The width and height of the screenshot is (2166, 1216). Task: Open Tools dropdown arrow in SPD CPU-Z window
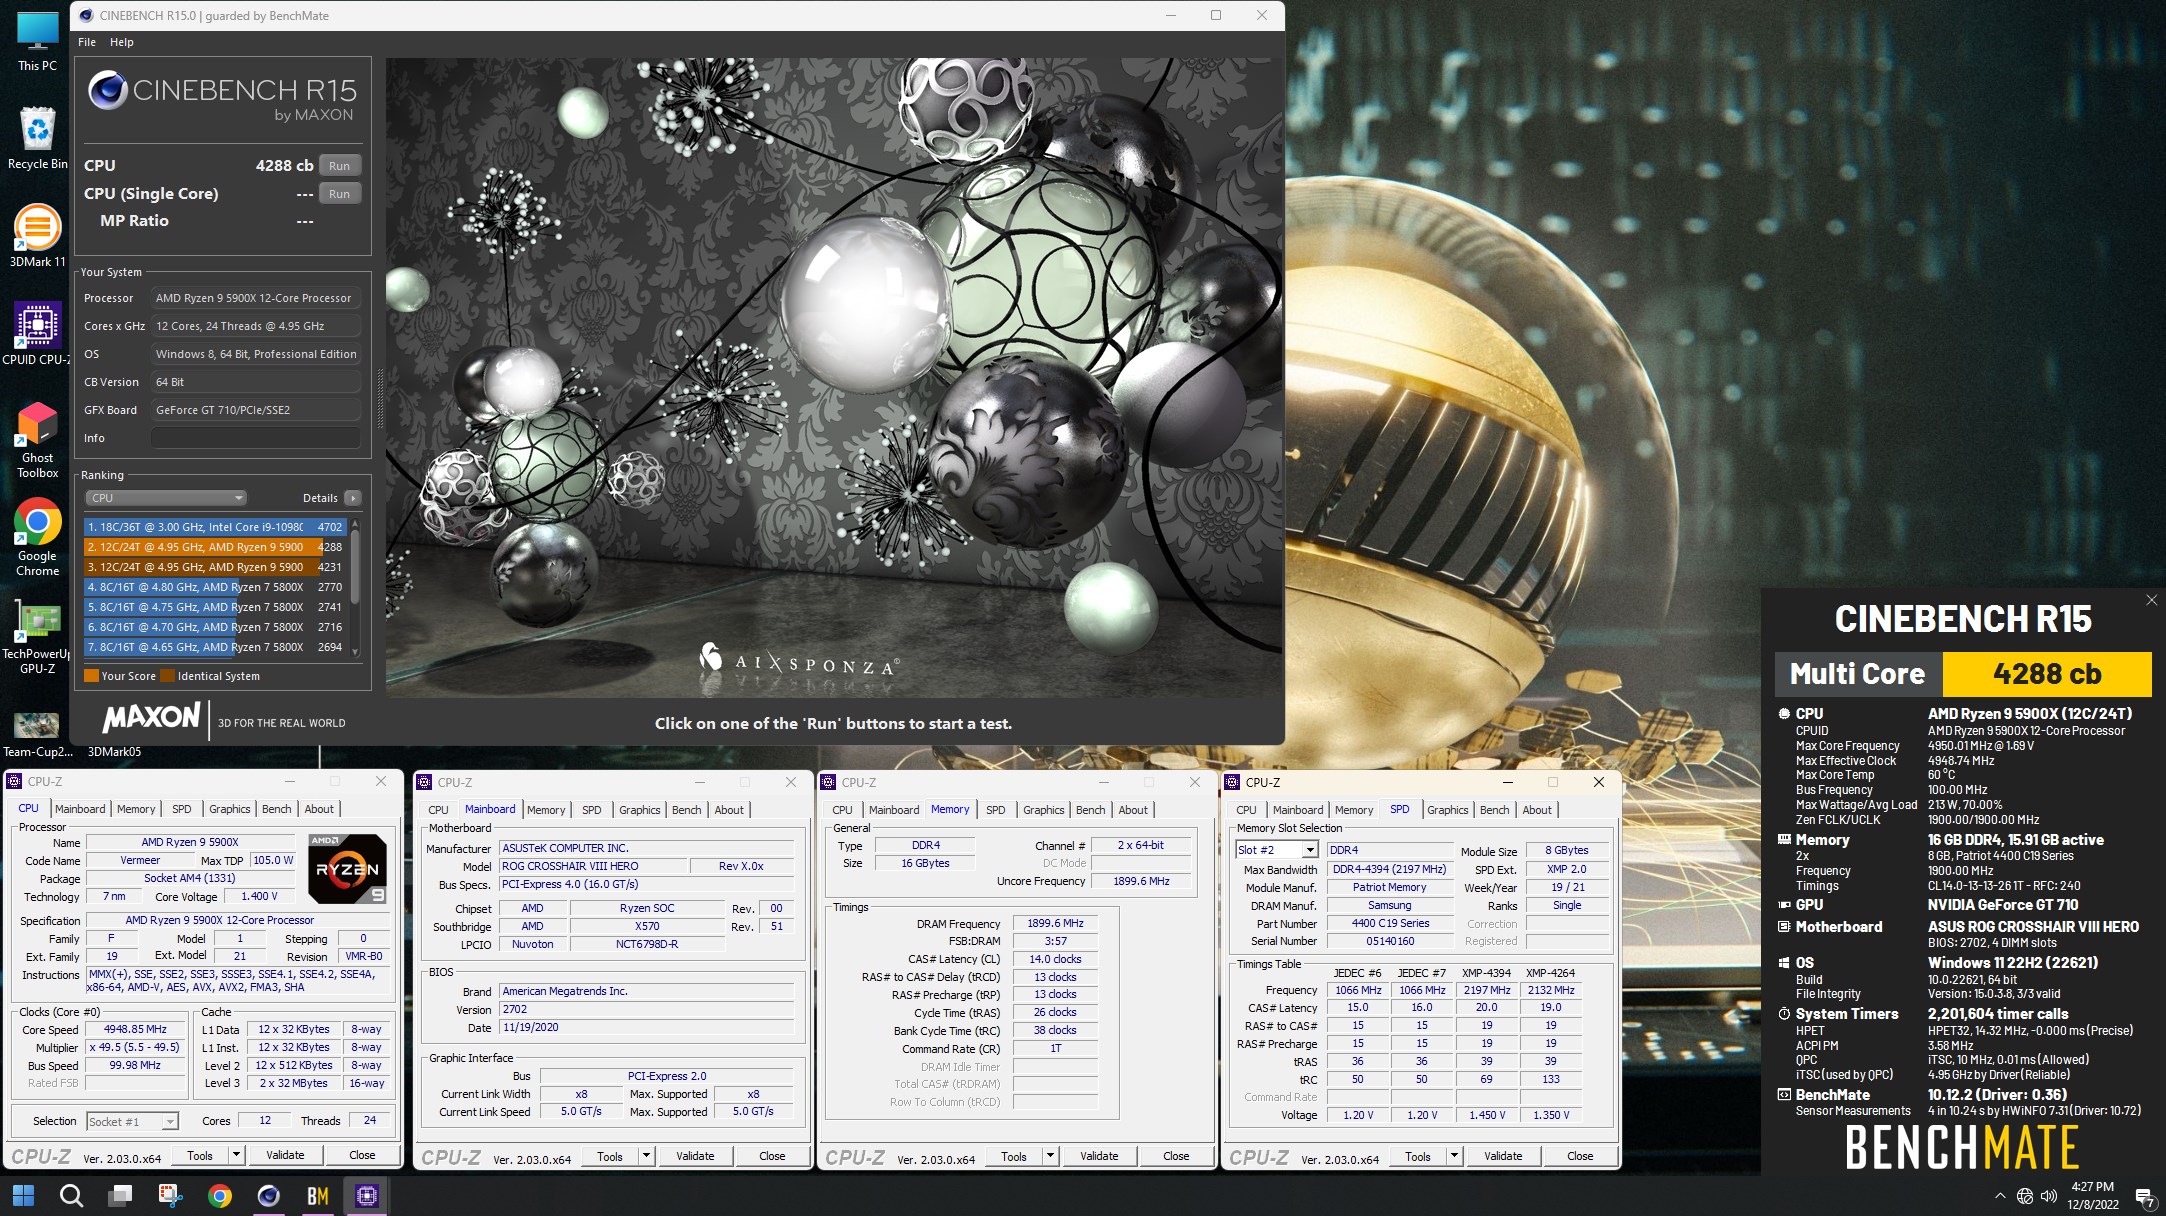(x=1454, y=1156)
